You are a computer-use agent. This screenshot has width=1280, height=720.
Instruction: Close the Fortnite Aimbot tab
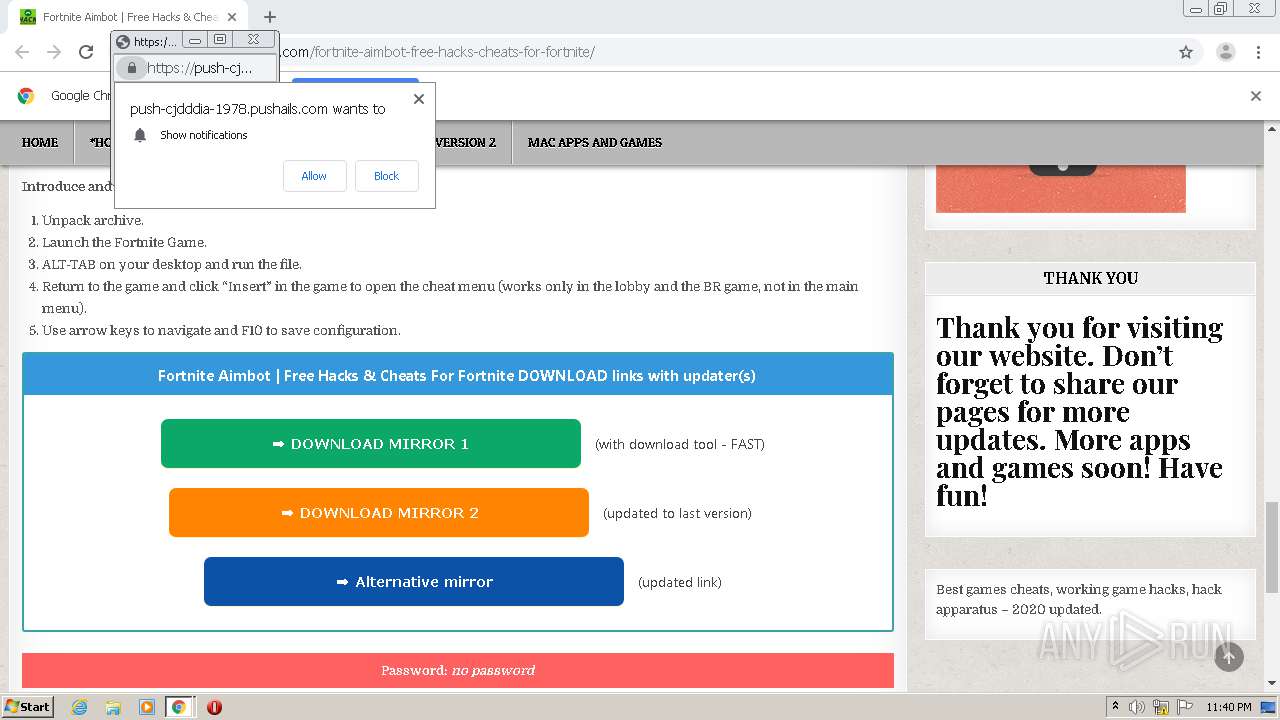point(232,17)
